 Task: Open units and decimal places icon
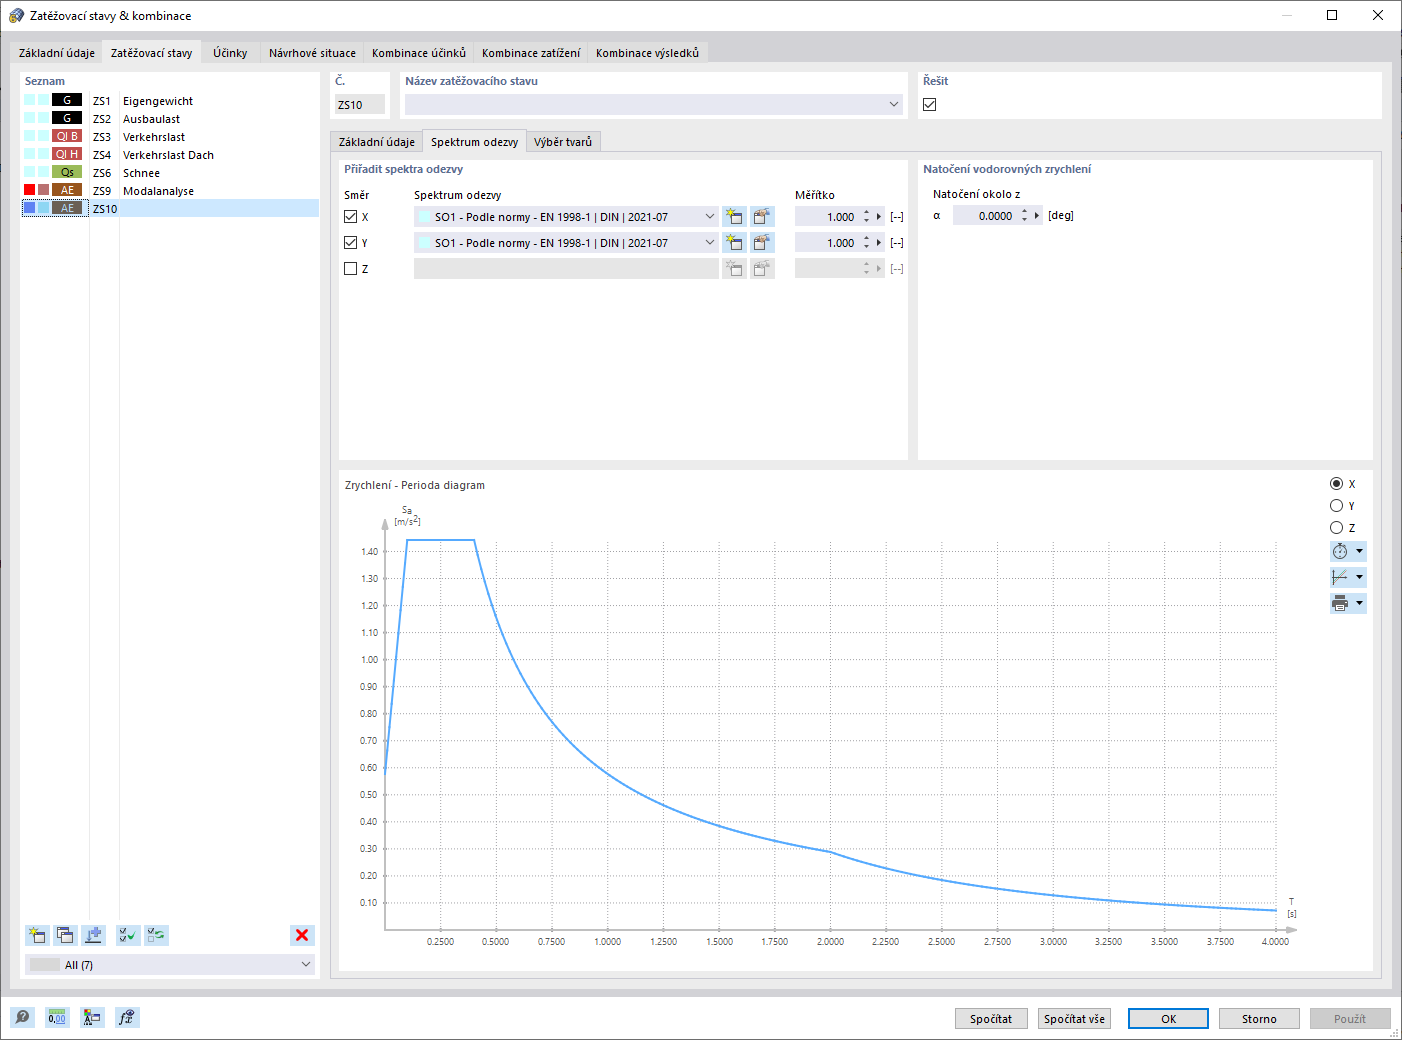tap(57, 1018)
